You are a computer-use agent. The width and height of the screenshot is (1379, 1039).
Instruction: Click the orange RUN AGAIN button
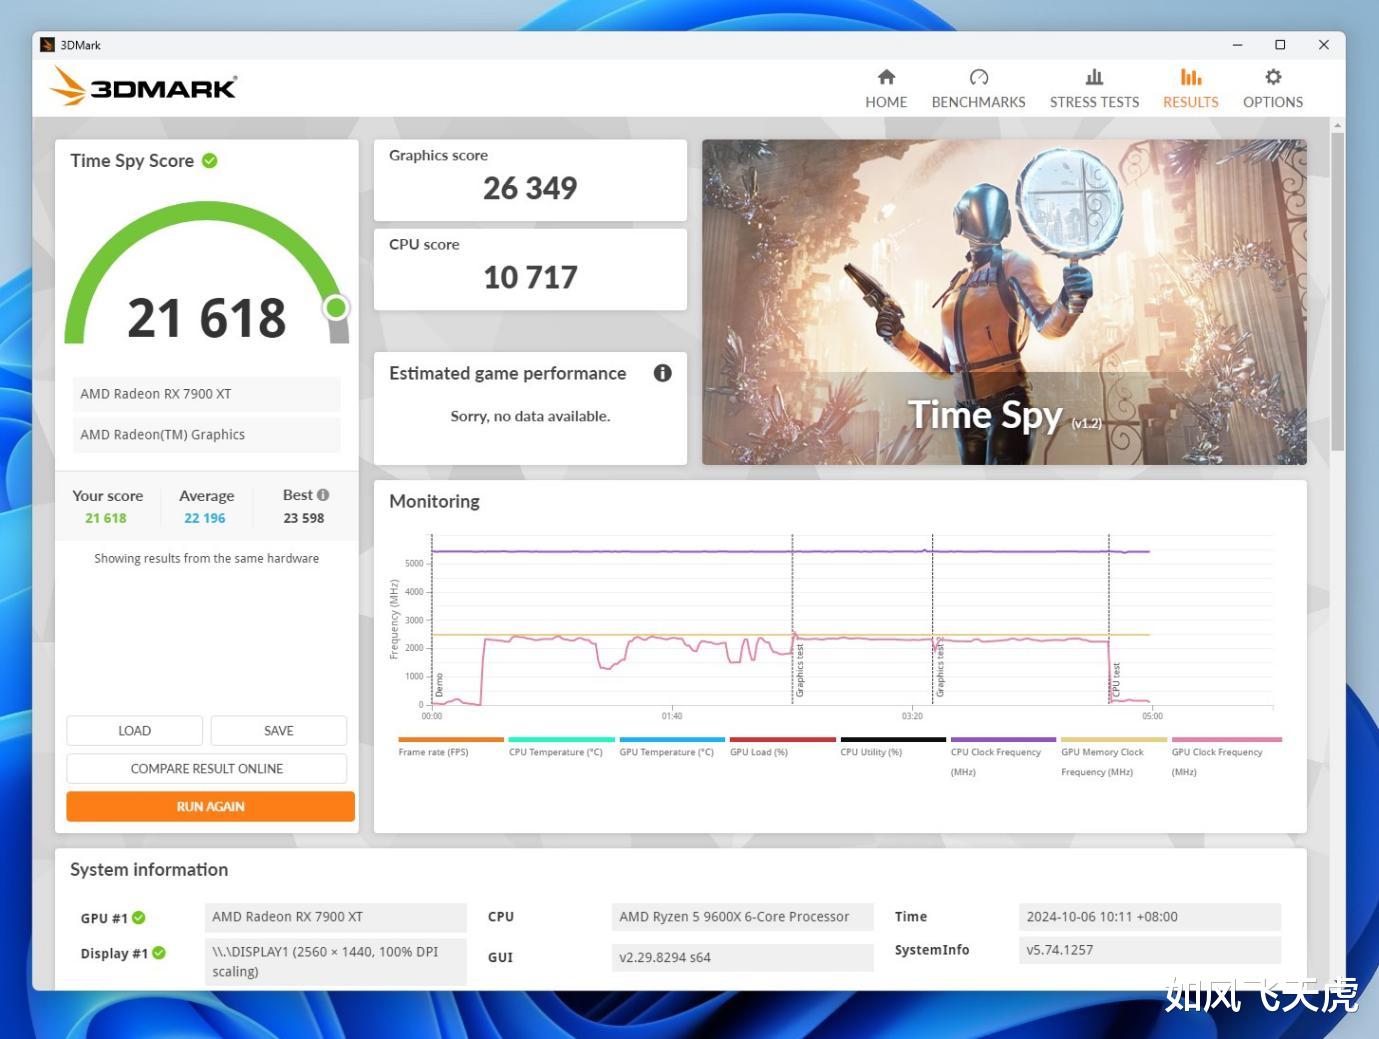coord(210,807)
